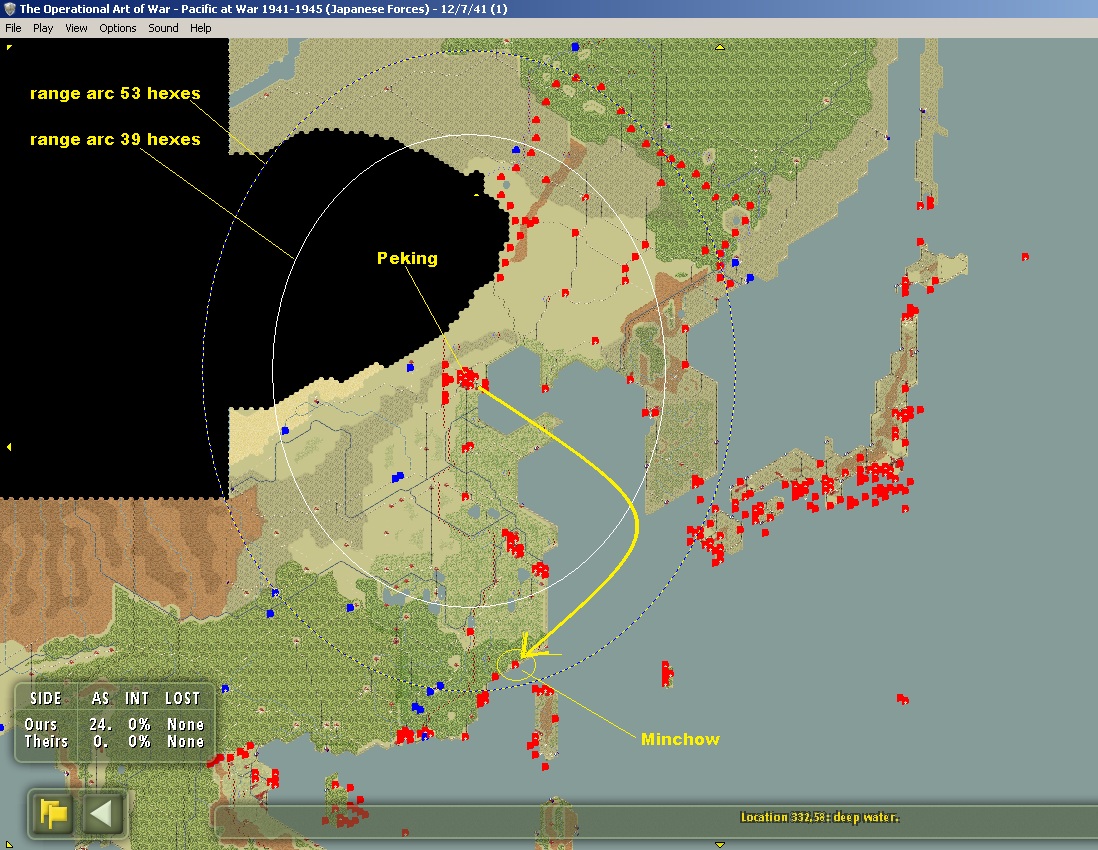Click the yellow flag button

click(53, 813)
